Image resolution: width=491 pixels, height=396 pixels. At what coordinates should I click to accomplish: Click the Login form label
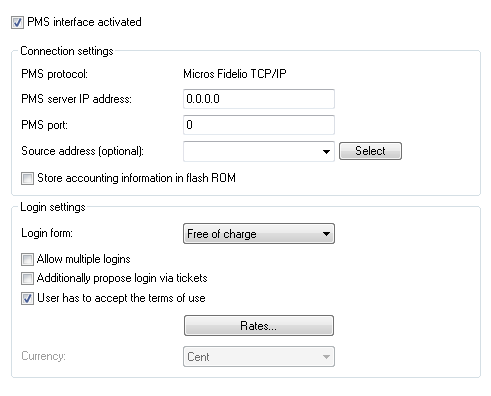tap(47, 233)
